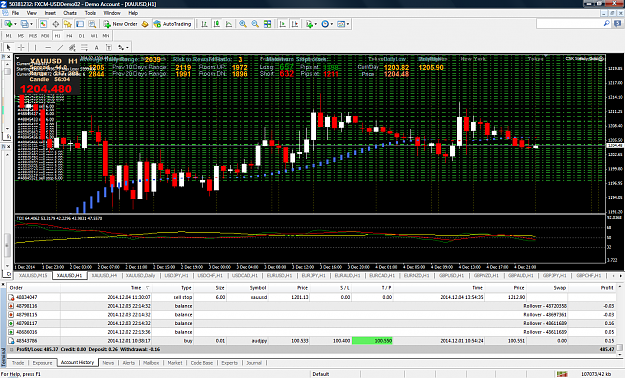Zoom in on the chart
625x378 pixels.
[x=243, y=24]
